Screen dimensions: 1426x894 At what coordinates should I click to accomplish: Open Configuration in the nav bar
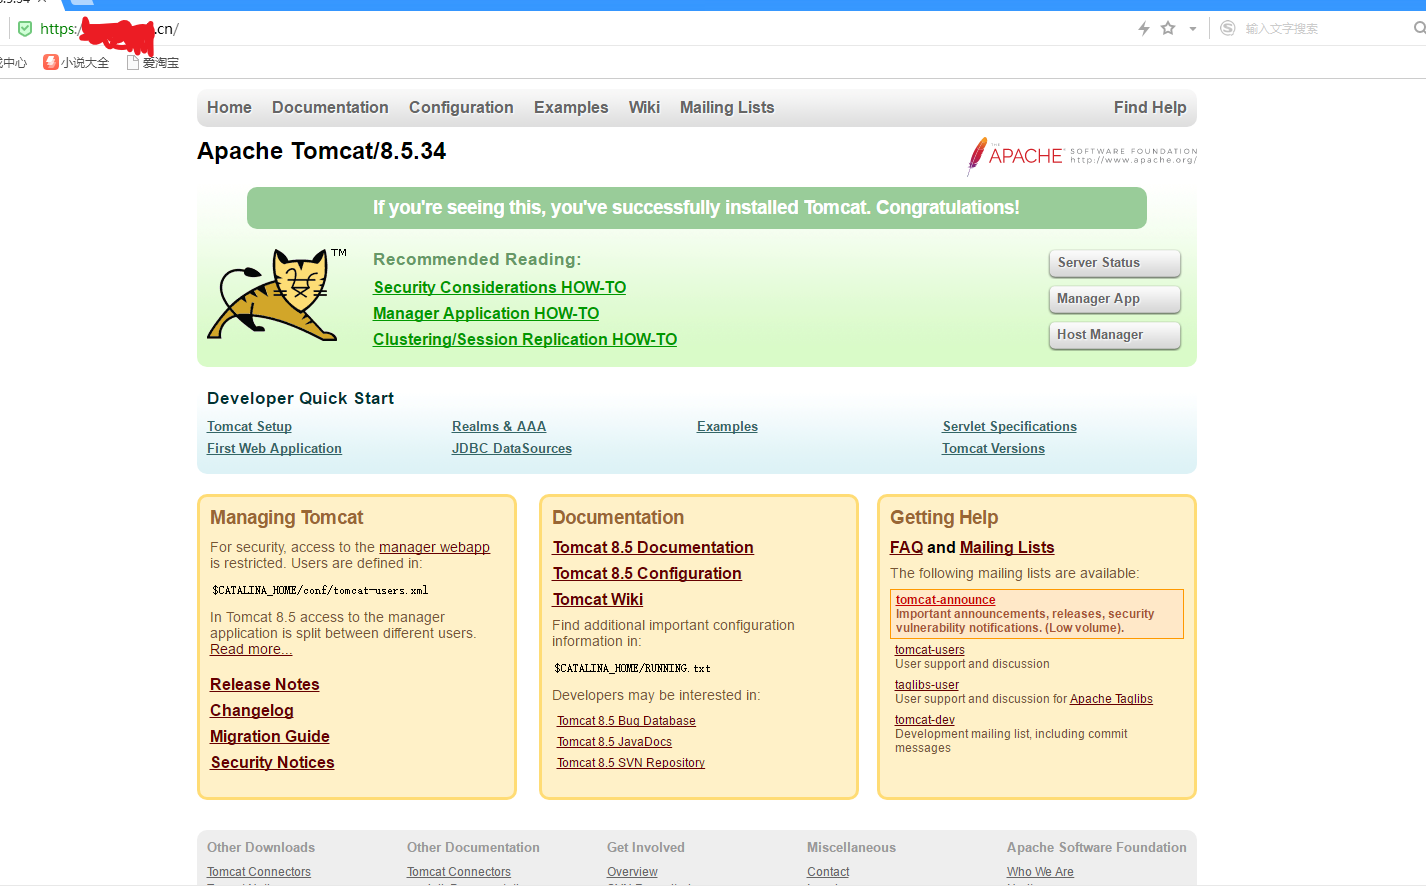461,107
